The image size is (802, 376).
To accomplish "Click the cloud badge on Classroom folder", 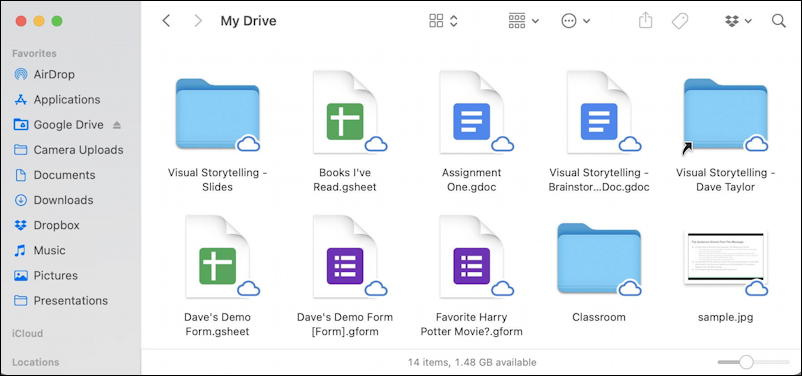I will (630, 289).
